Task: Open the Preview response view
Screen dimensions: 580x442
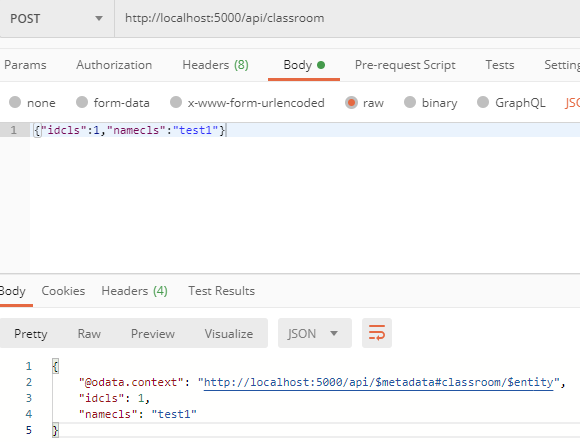Action: coord(153,334)
